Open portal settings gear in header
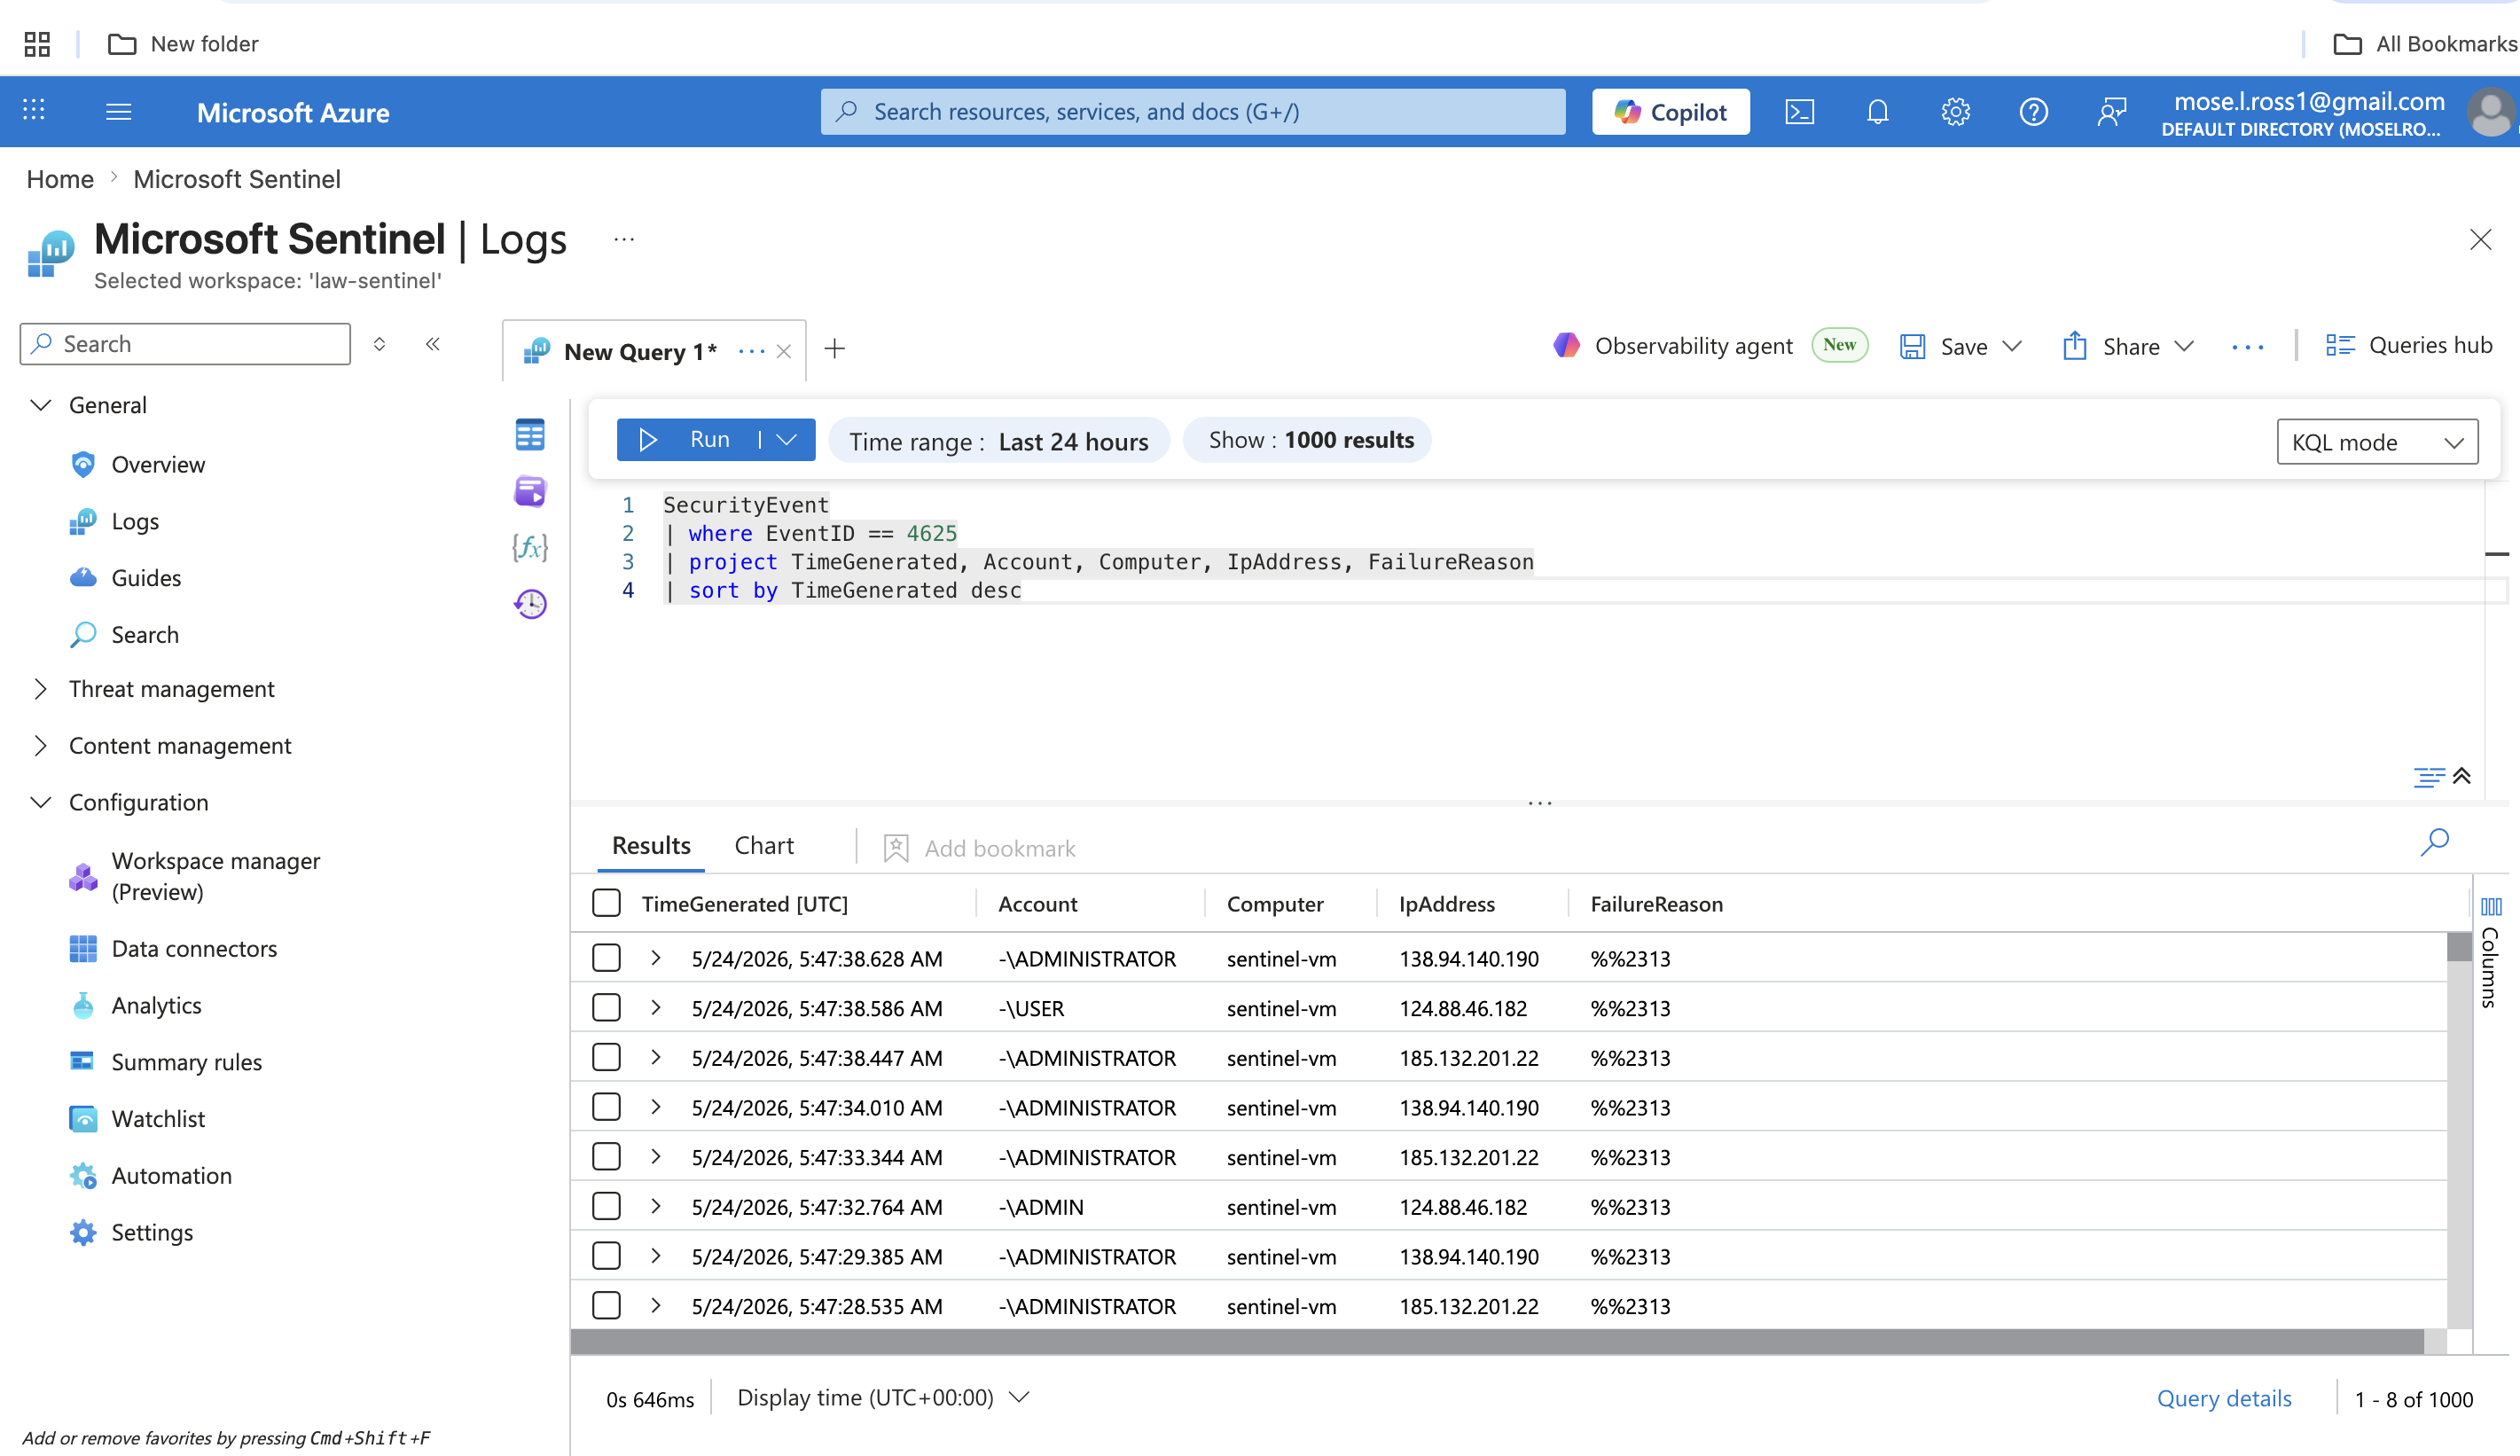This screenshot has width=2520, height=1456. 1956,111
